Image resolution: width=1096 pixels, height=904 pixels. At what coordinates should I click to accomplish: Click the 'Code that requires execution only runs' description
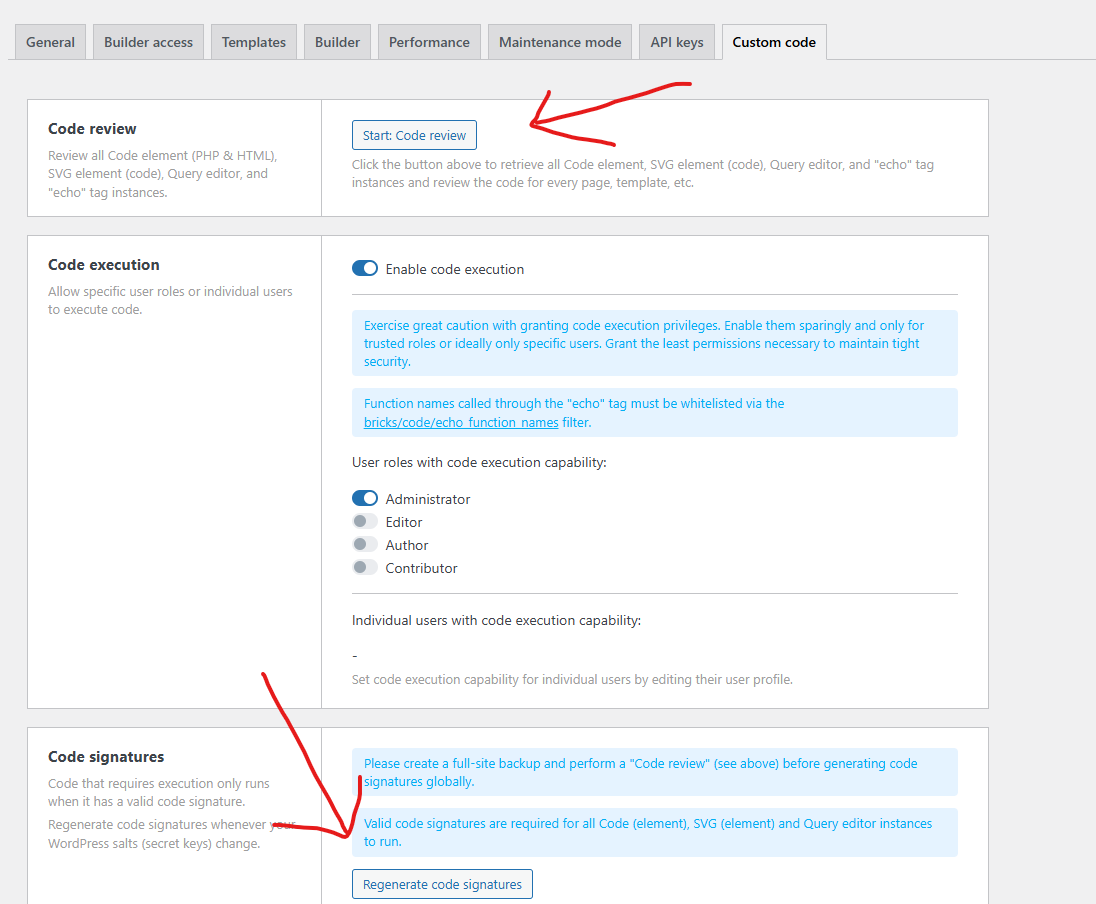159,792
